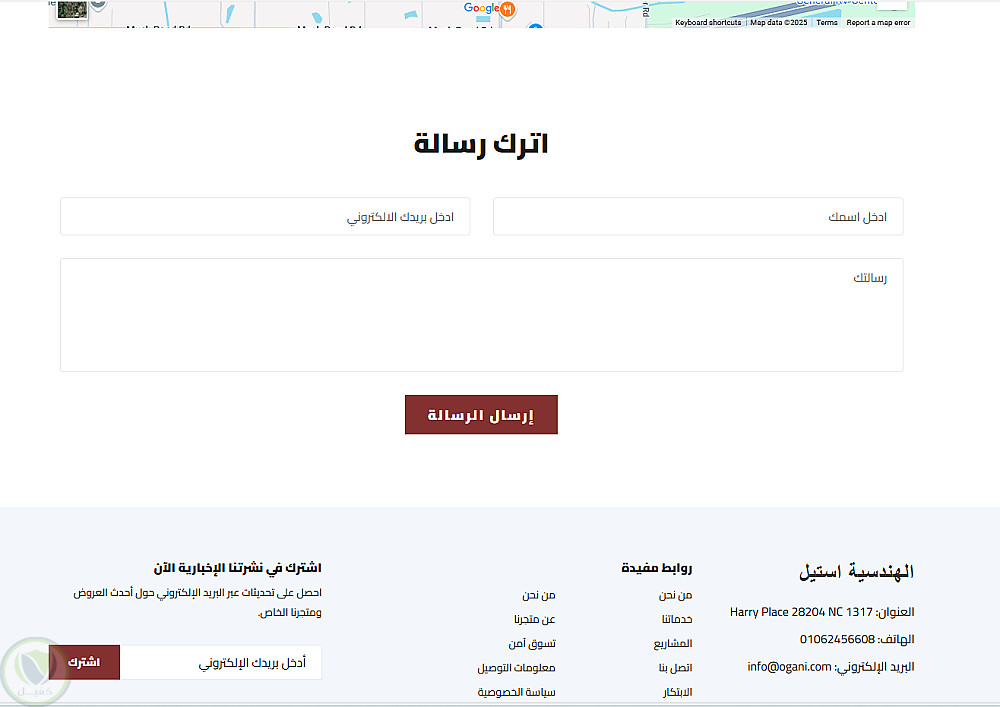Open the map Terms link

coord(827,22)
